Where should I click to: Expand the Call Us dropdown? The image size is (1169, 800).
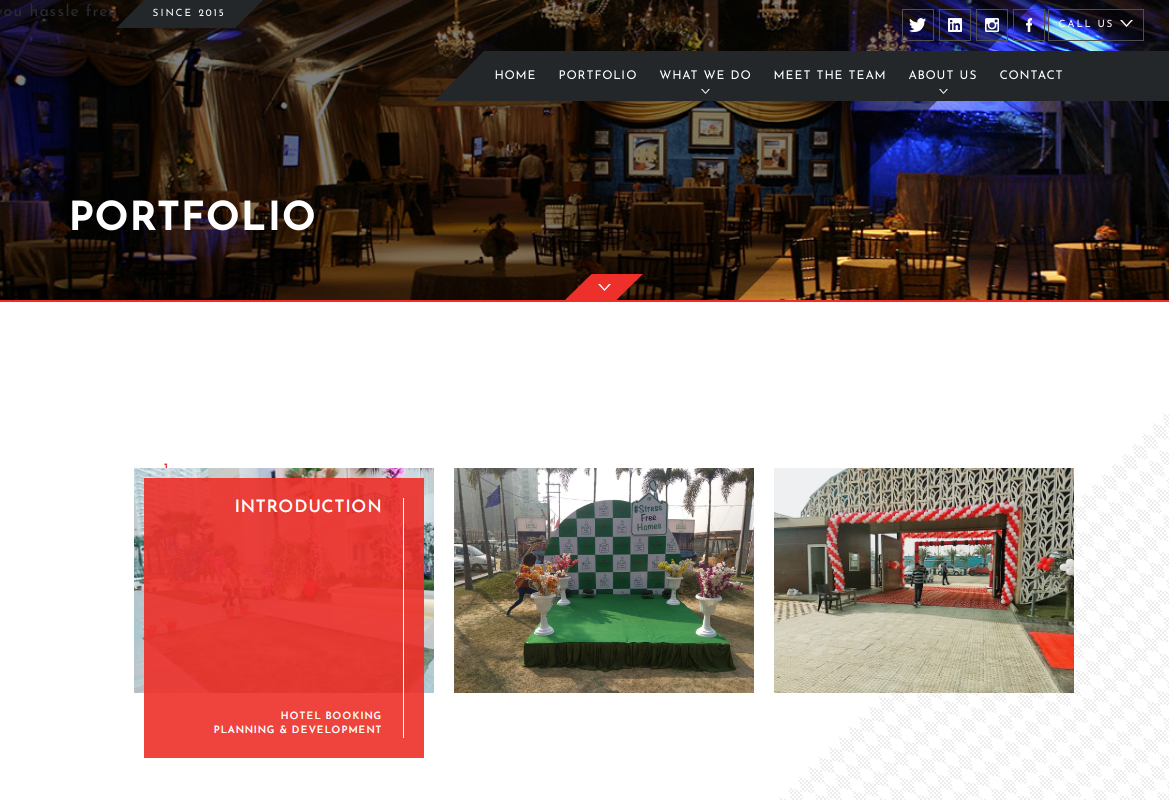pyautogui.click(x=1095, y=25)
